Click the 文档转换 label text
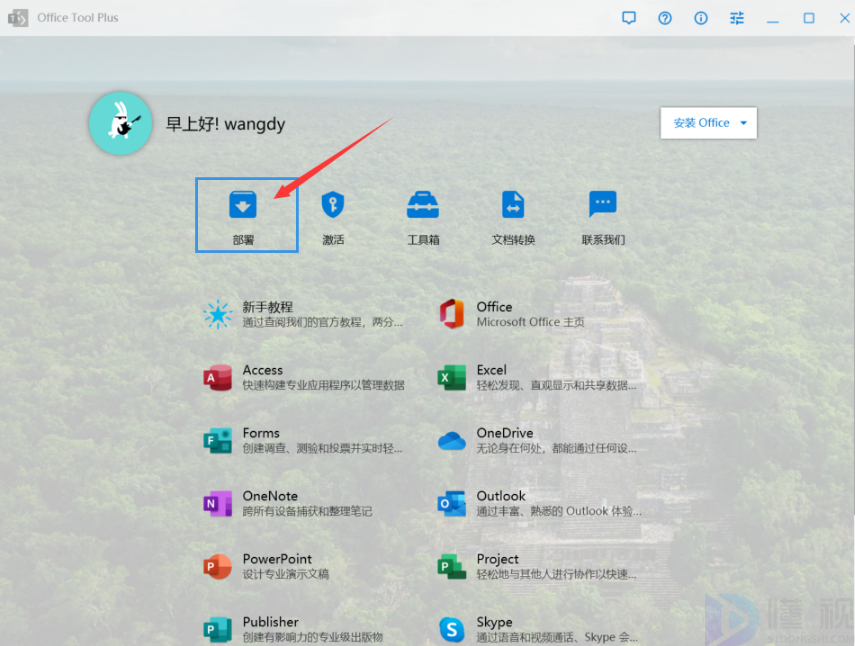 pyautogui.click(x=513, y=240)
